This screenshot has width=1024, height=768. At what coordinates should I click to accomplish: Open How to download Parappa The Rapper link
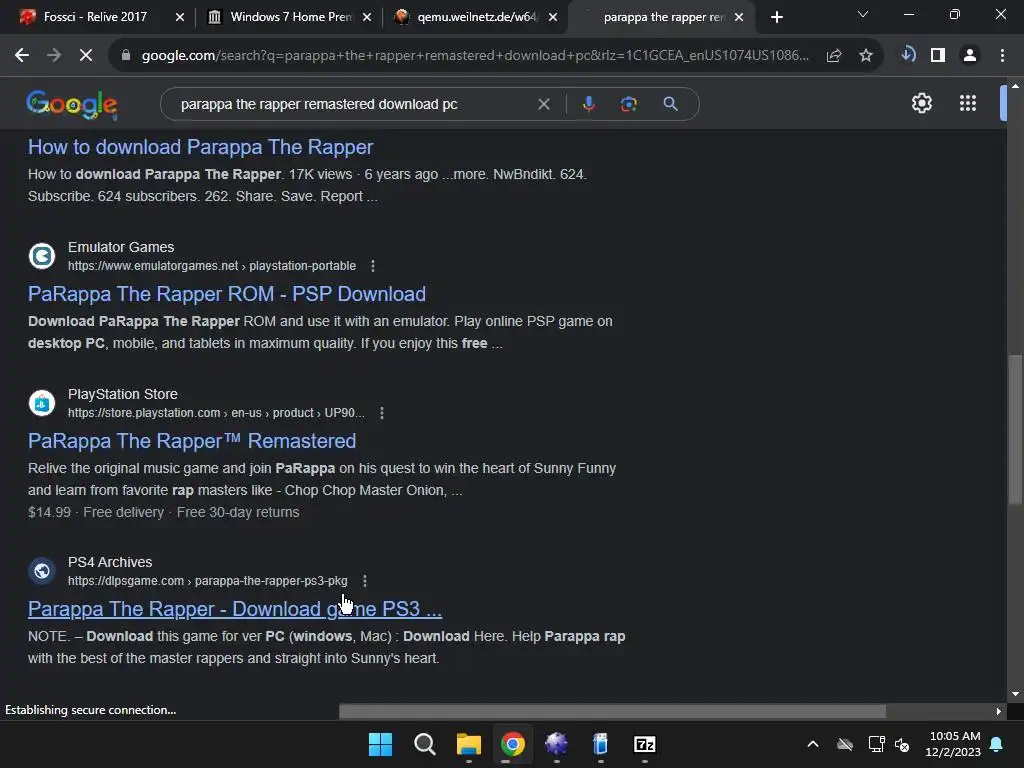pos(200,147)
